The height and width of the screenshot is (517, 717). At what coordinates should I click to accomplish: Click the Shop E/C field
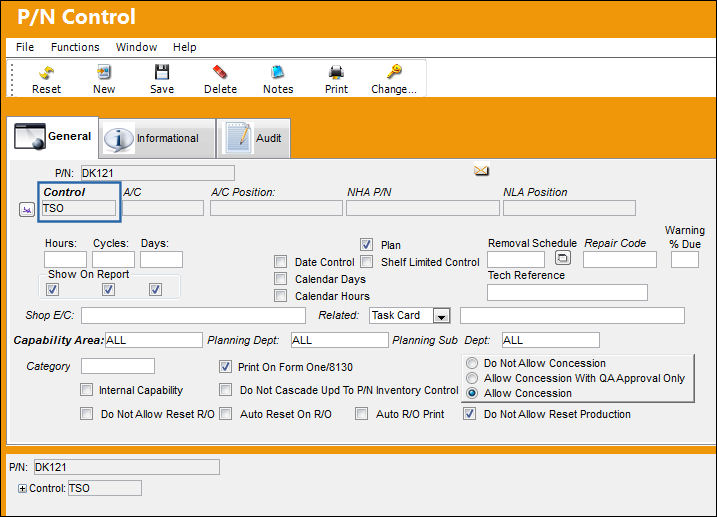[x=193, y=315]
